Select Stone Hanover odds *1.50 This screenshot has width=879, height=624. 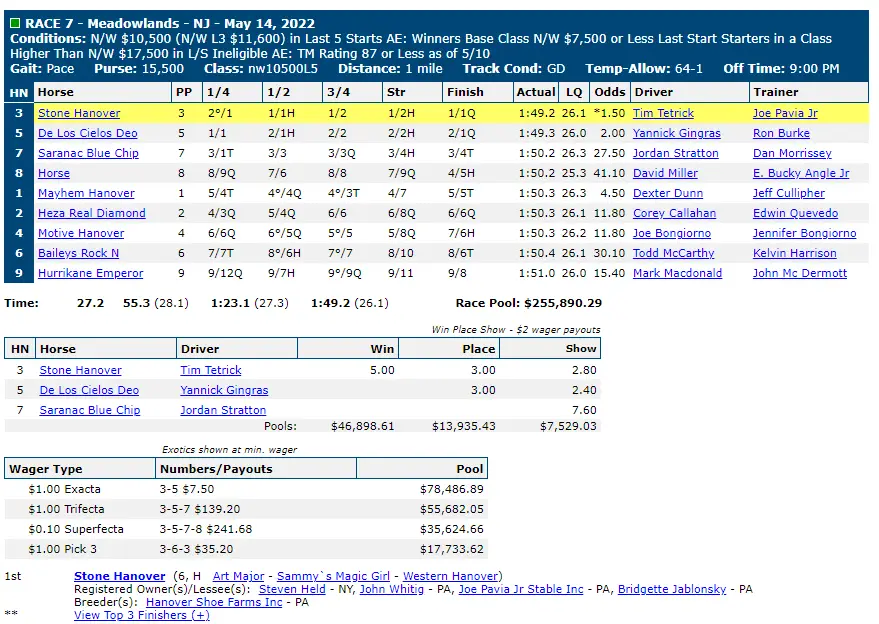click(x=610, y=113)
